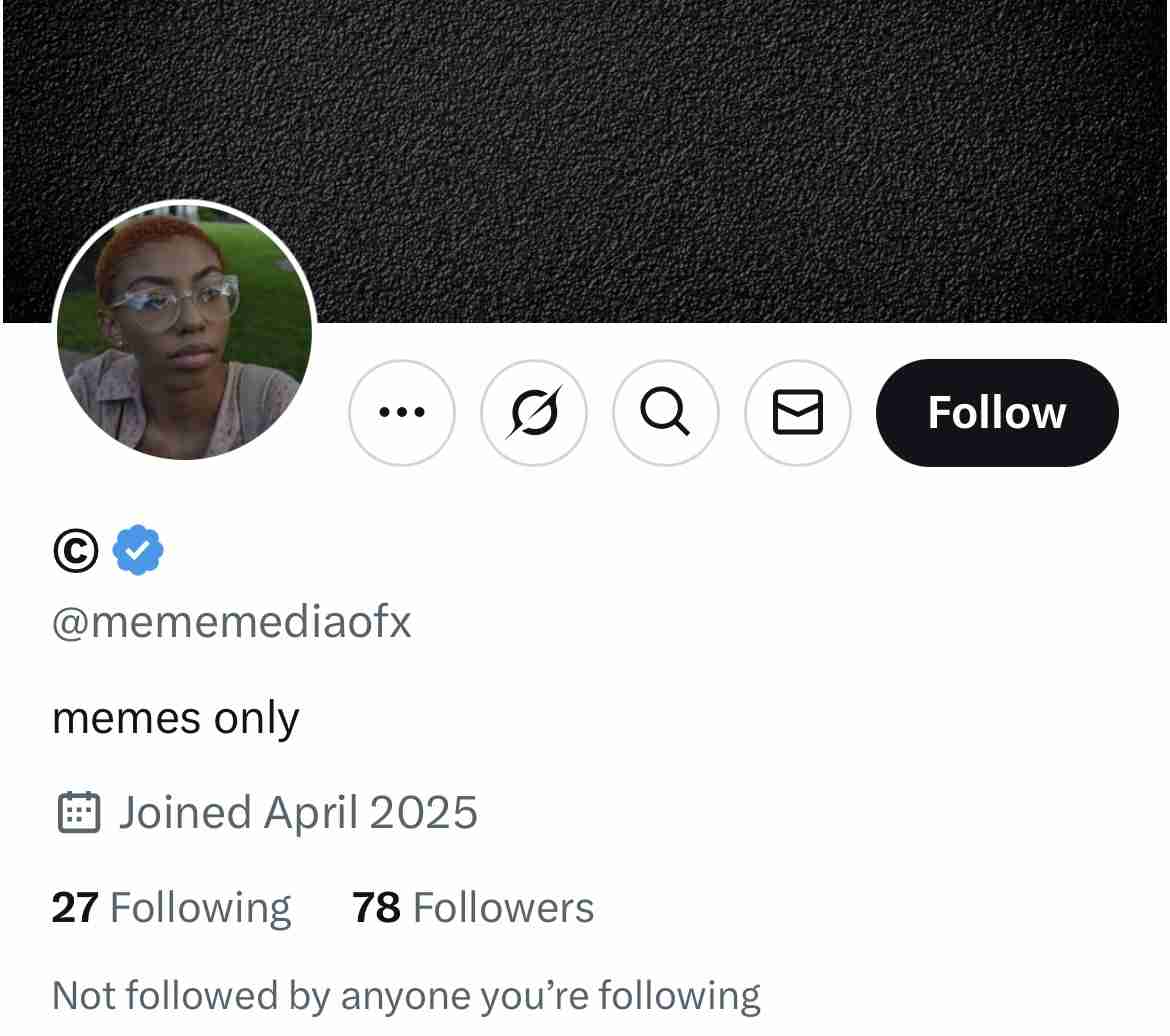Image resolution: width=1170 pixels, height=1036 pixels.
Task: Click the word "Followers" label
Action: [x=503, y=908]
